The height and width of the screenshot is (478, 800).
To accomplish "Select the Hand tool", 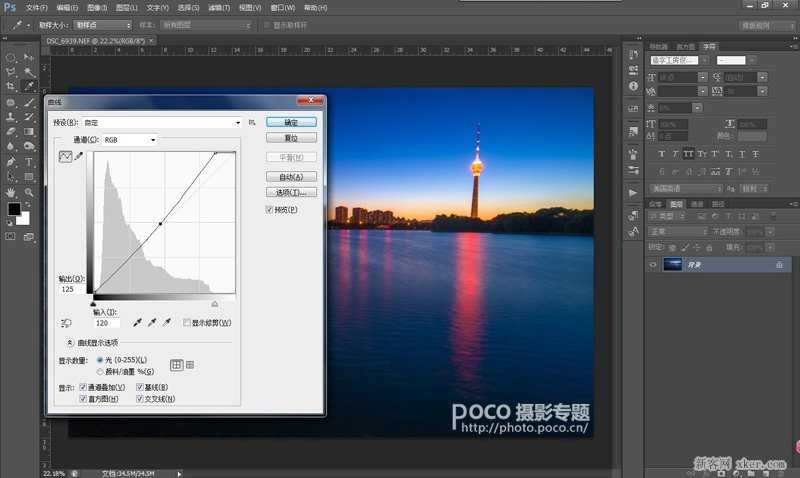I will [x=10, y=192].
